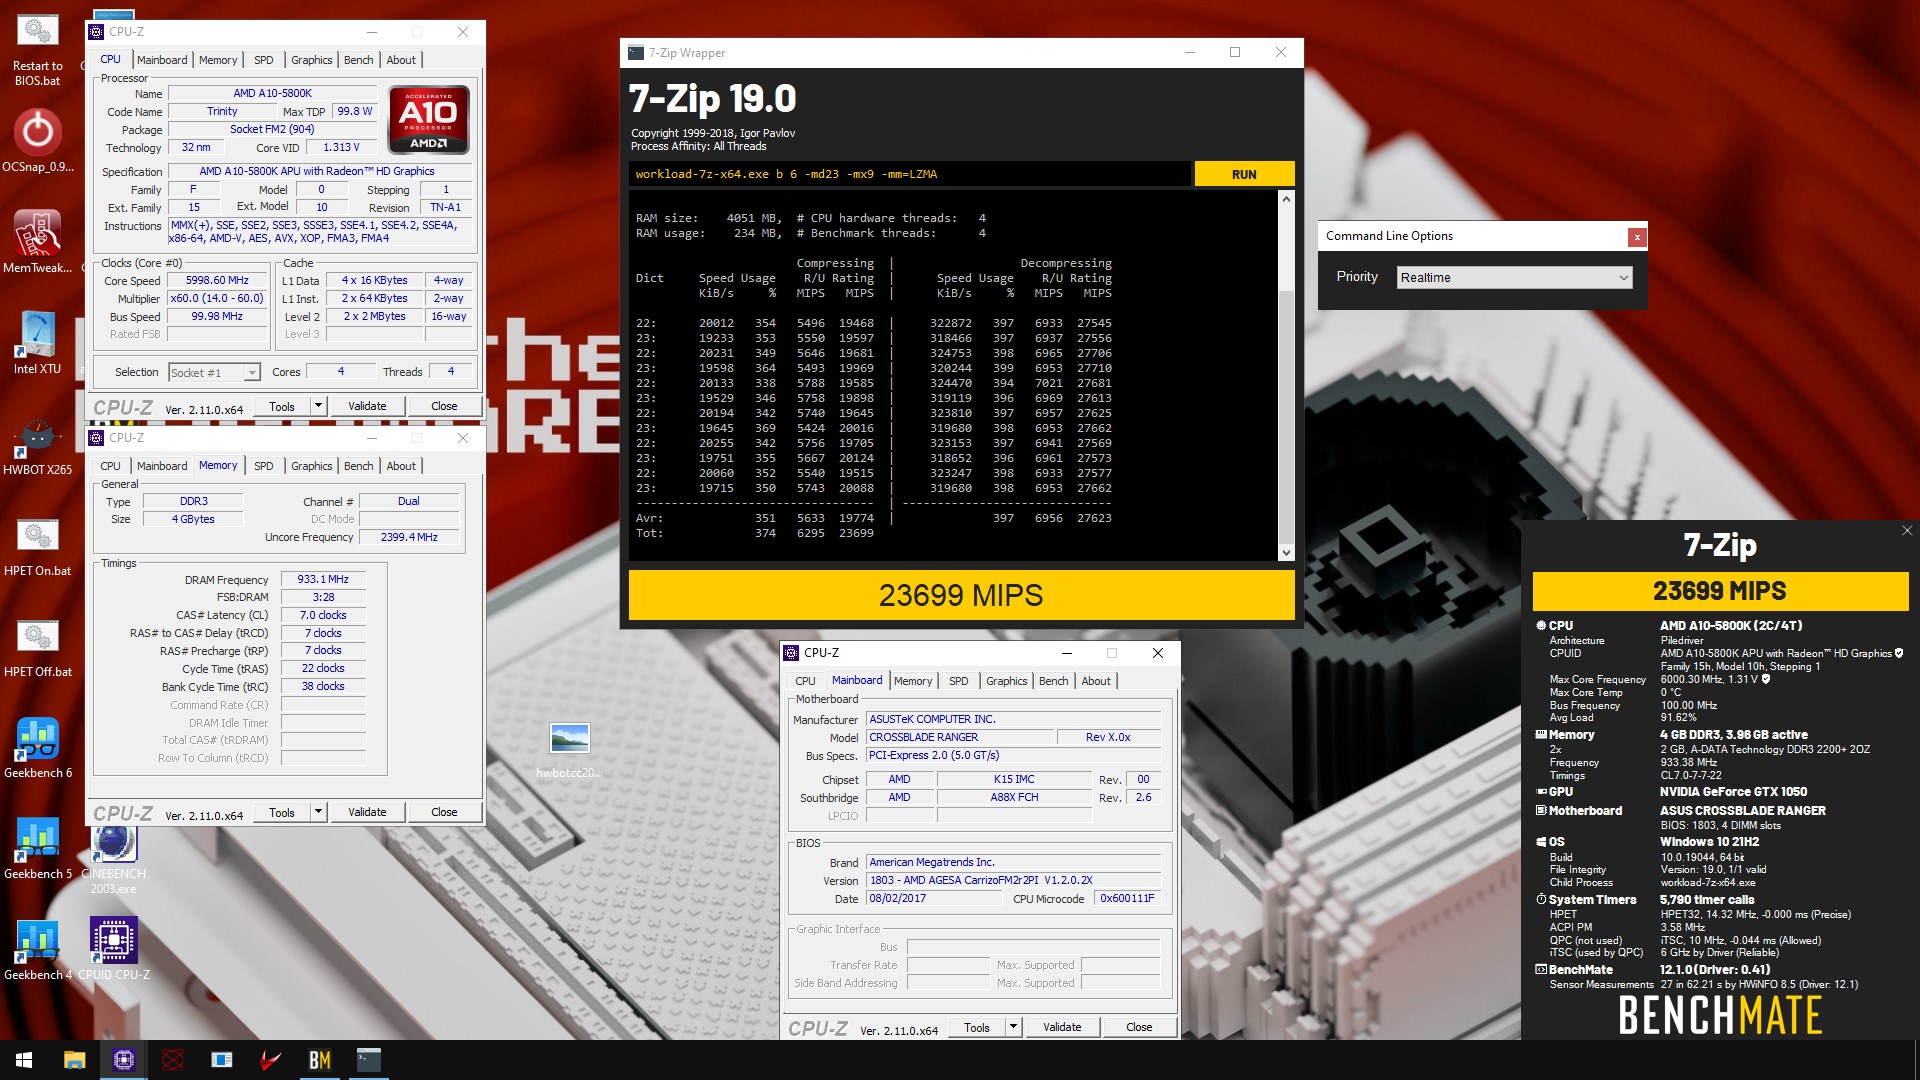Switch to SPD tab in top CPU-Z window
Image resolution: width=1920 pixels, height=1080 pixels.
264,60
